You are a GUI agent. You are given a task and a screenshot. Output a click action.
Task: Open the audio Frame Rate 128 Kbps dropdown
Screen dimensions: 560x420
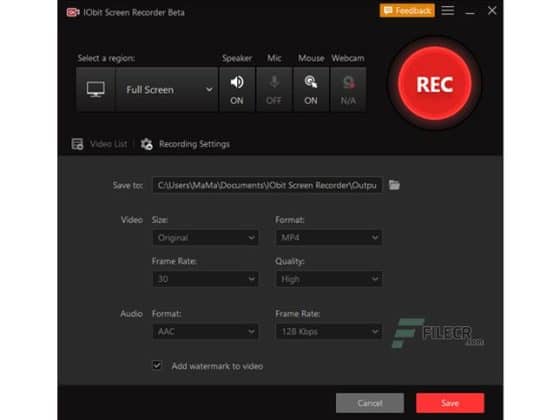[x=329, y=331]
